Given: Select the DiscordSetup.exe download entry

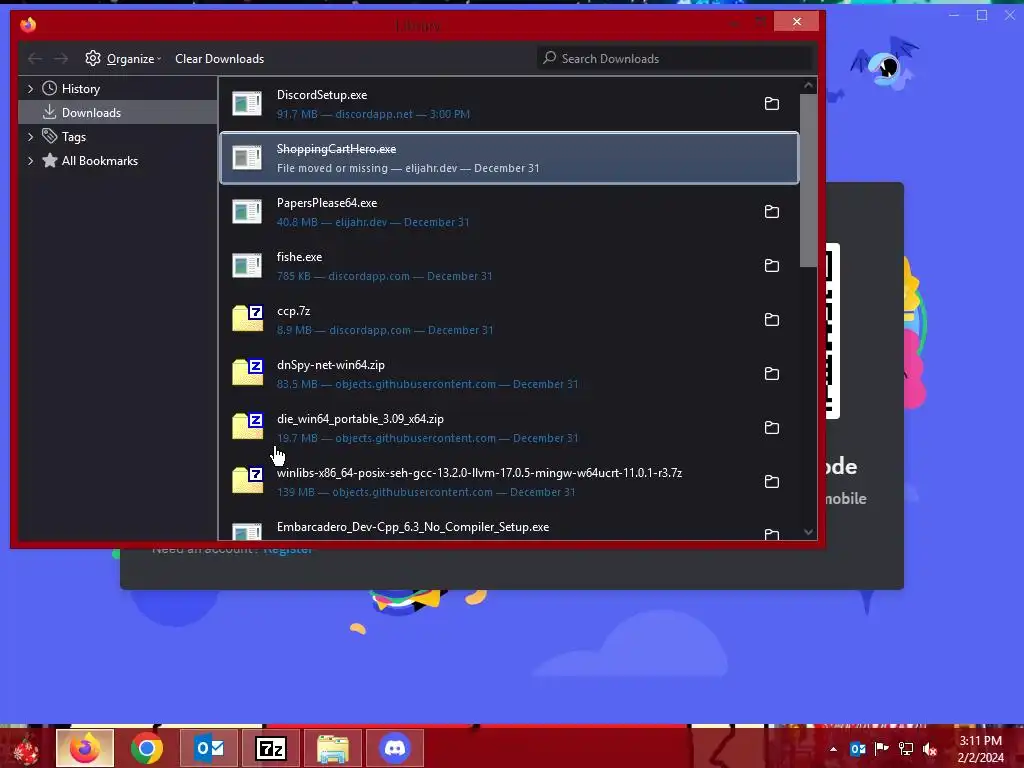Looking at the screenshot, I should [x=509, y=104].
